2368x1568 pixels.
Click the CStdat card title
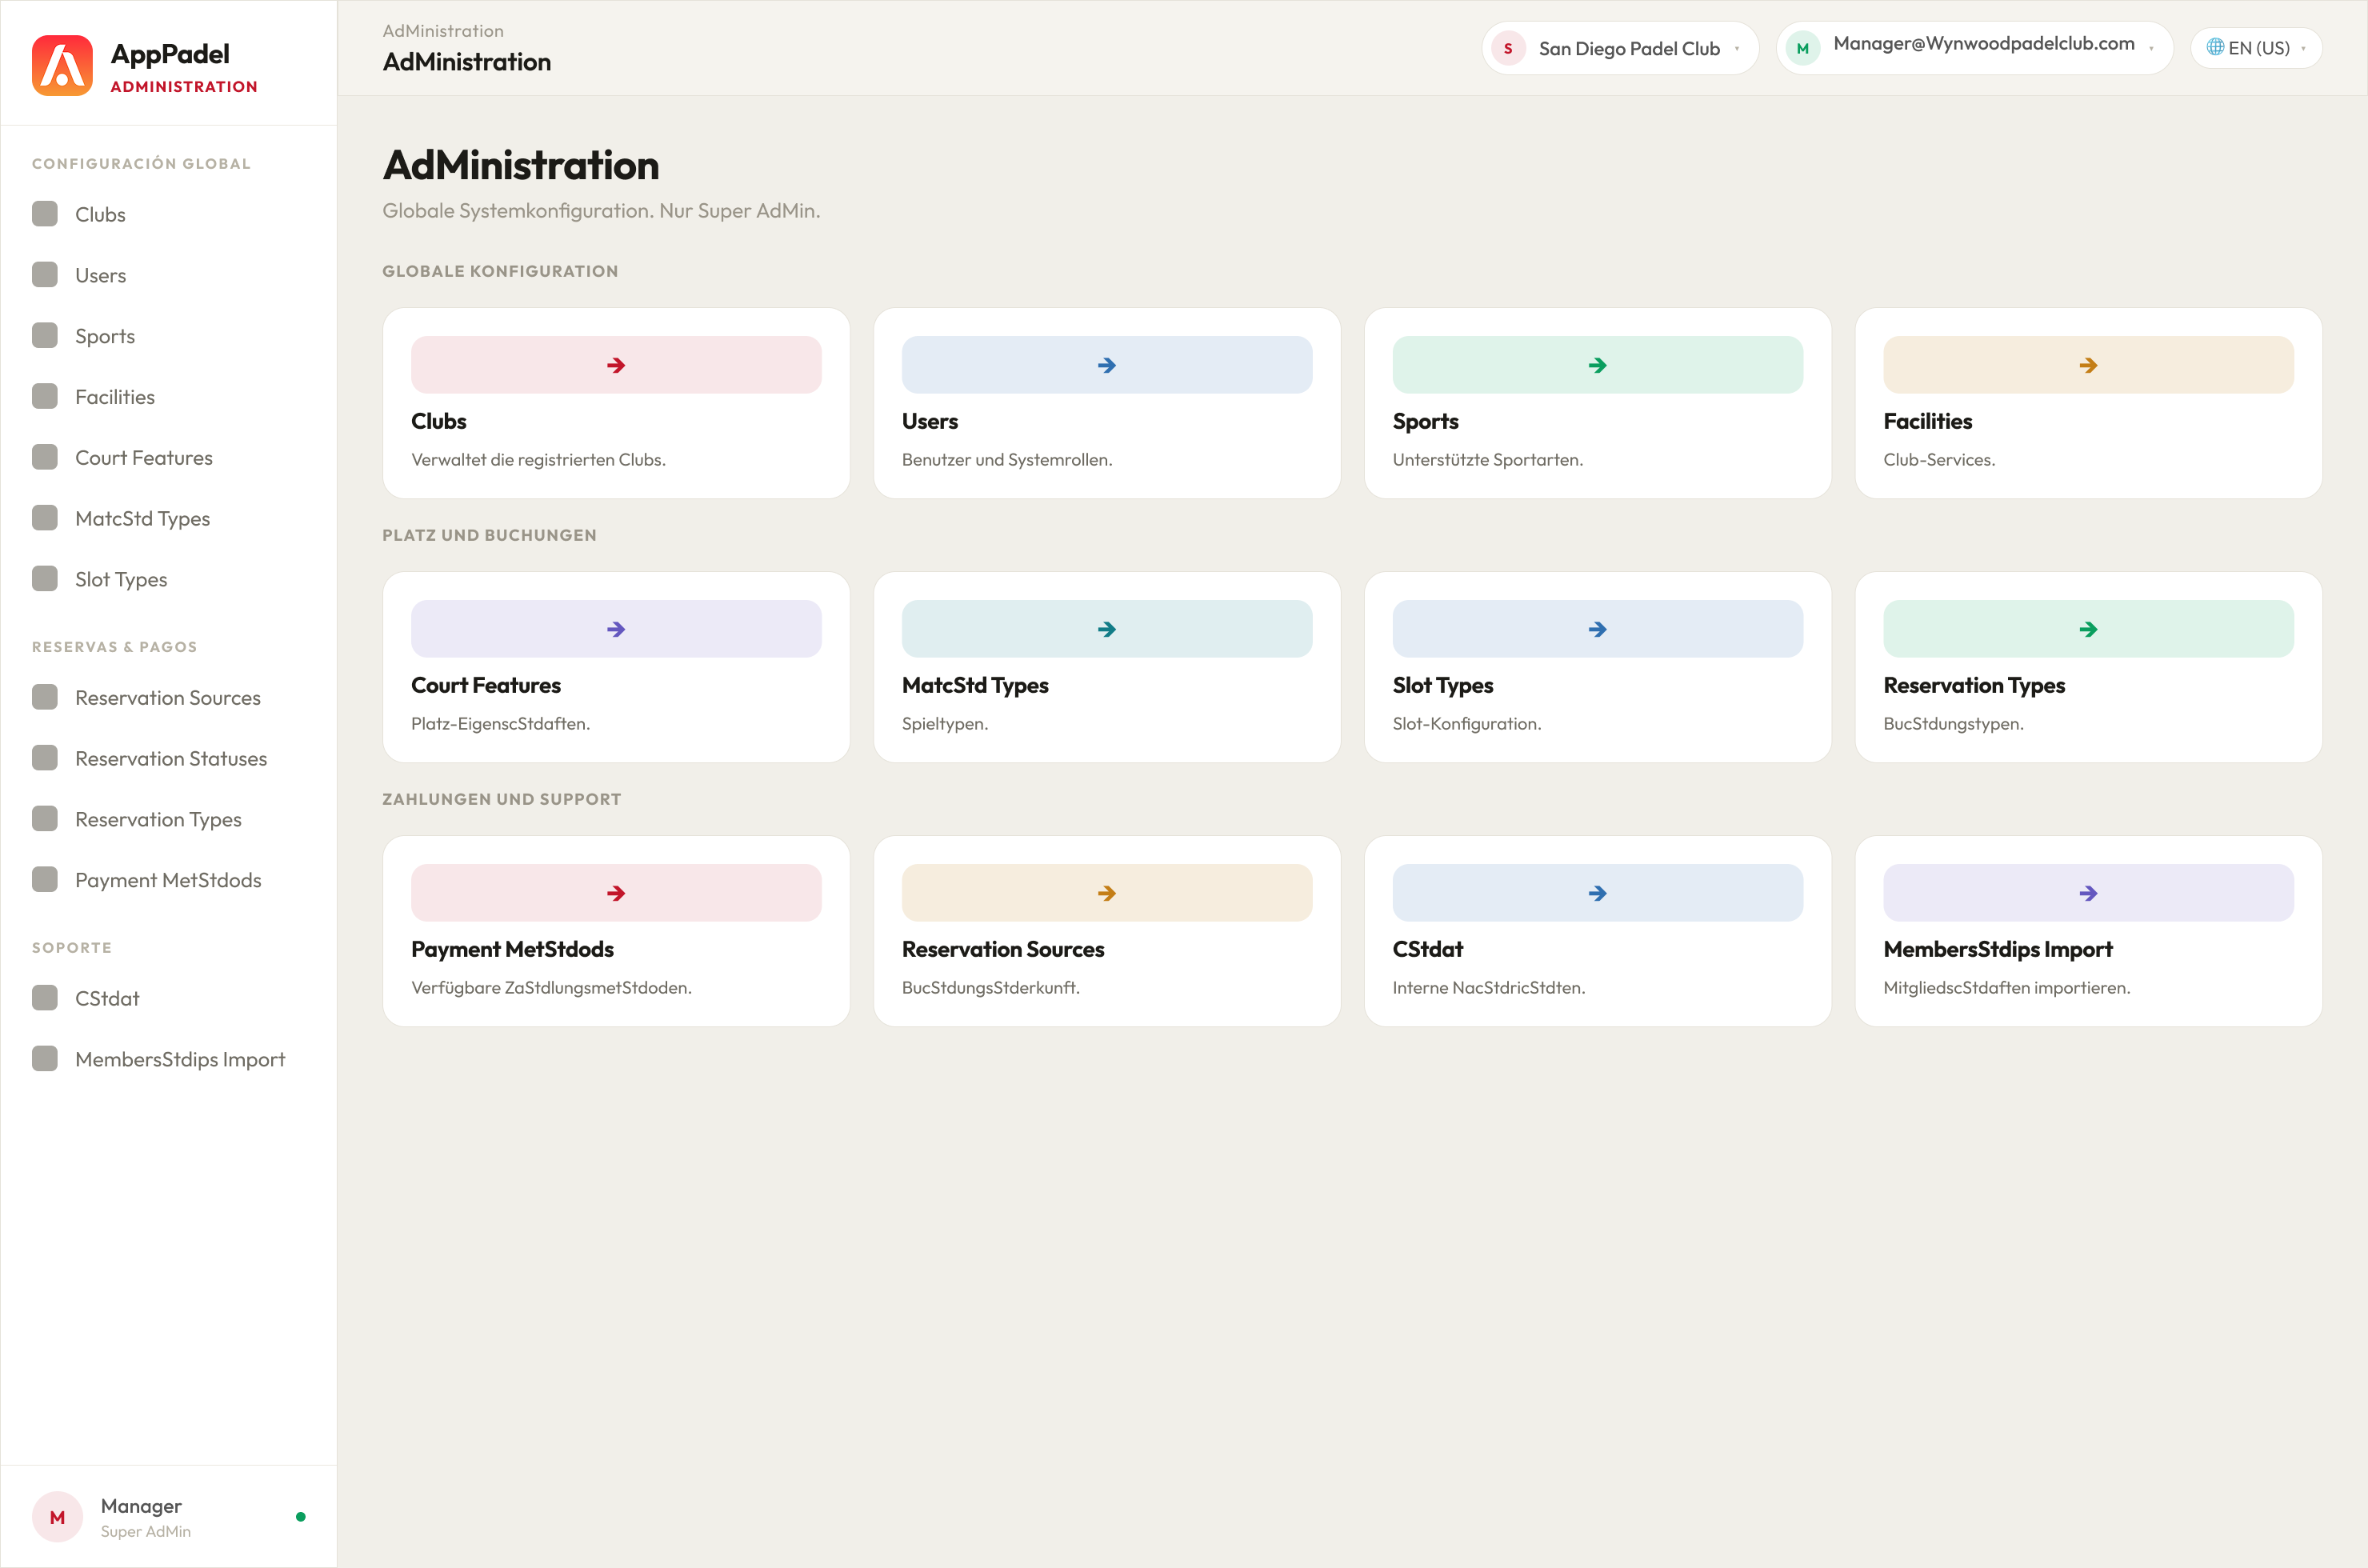[1428, 949]
